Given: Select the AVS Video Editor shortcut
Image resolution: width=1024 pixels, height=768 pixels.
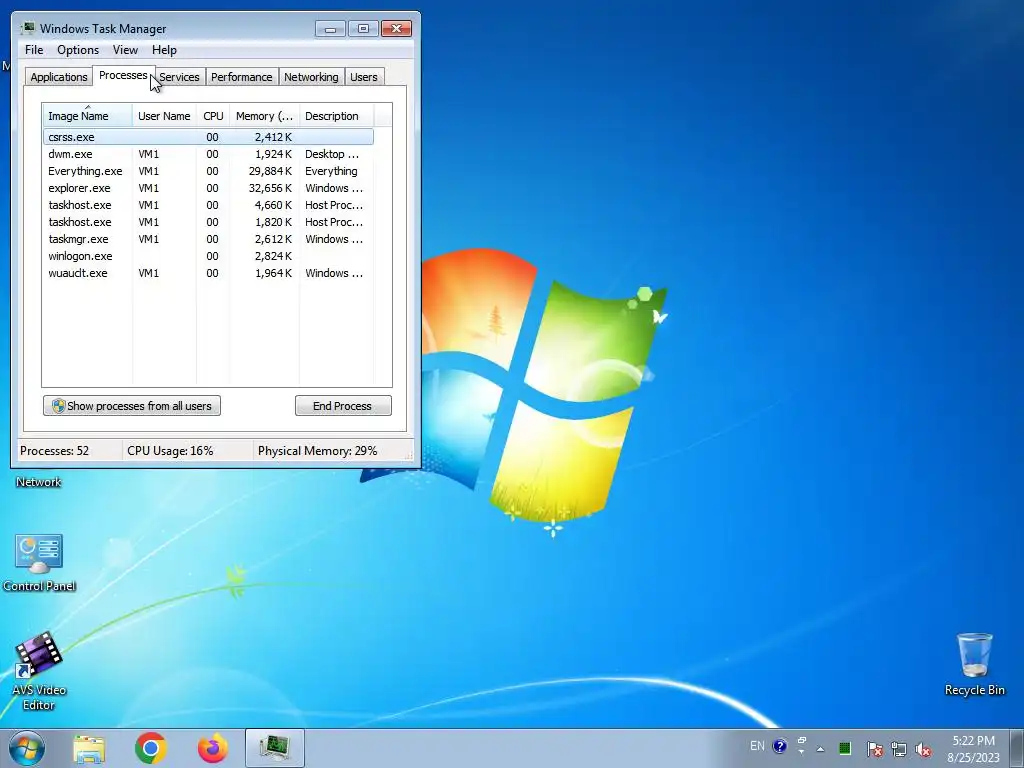Looking at the screenshot, I should click(39, 671).
